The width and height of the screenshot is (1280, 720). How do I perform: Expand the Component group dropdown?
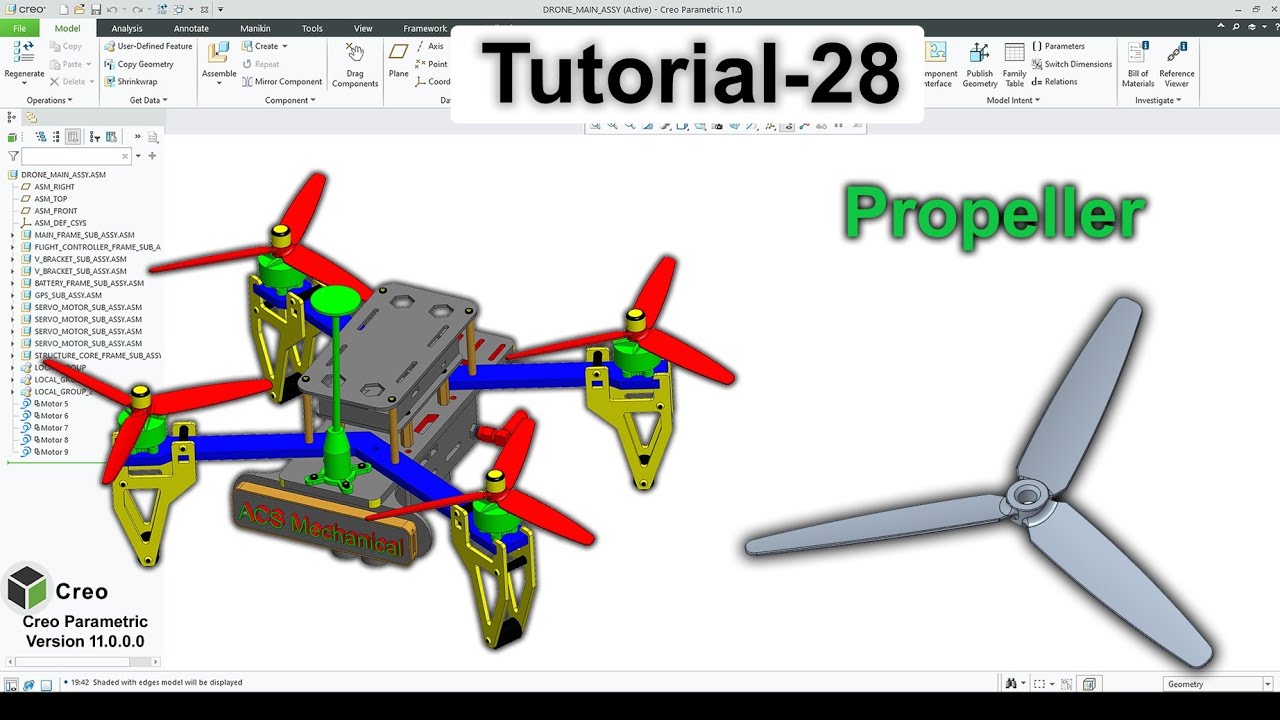click(290, 100)
